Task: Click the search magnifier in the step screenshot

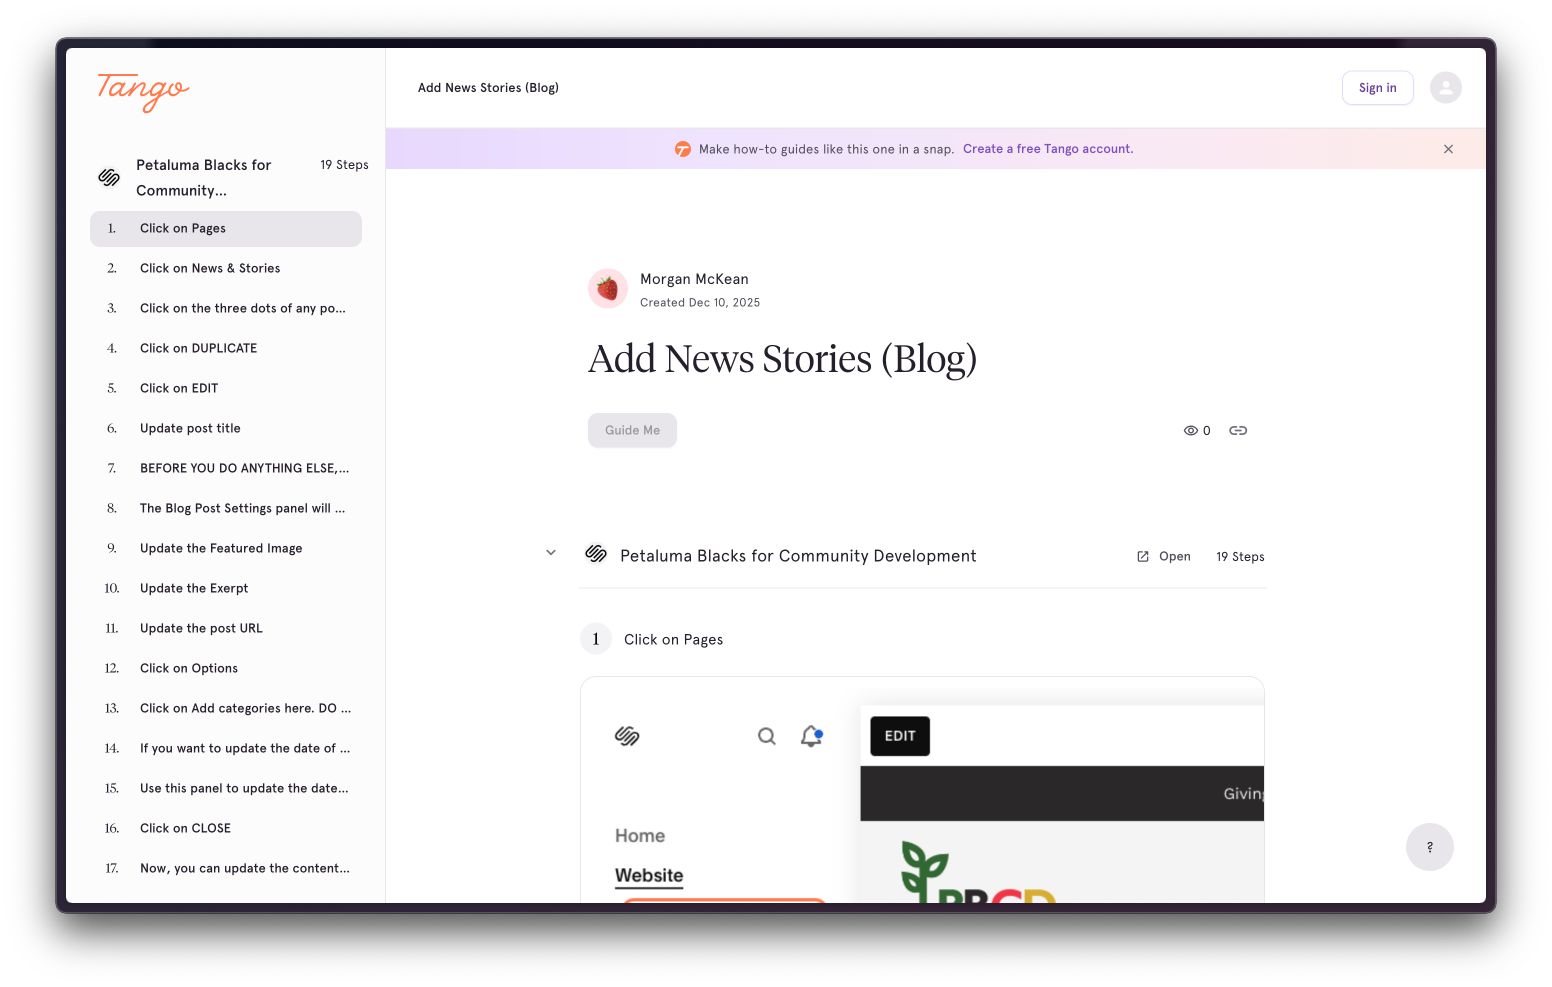Action: click(x=766, y=736)
